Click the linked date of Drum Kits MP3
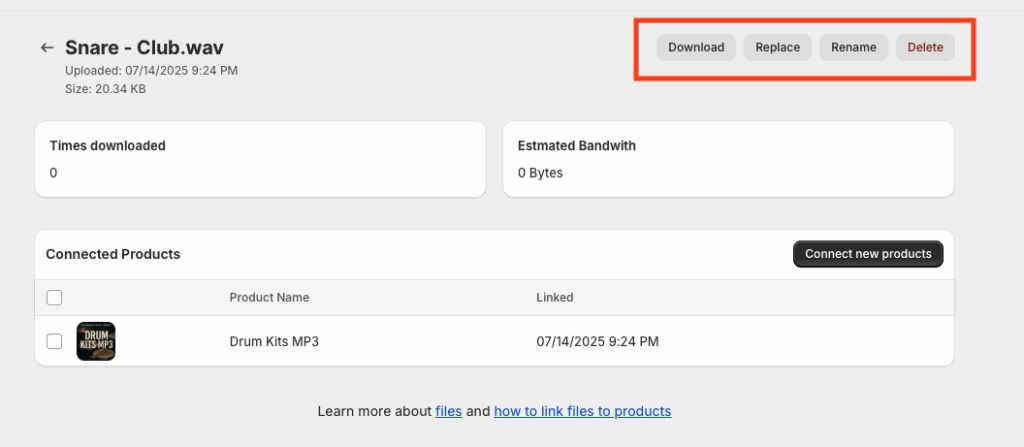The width and height of the screenshot is (1024, 447). [598, 341]
